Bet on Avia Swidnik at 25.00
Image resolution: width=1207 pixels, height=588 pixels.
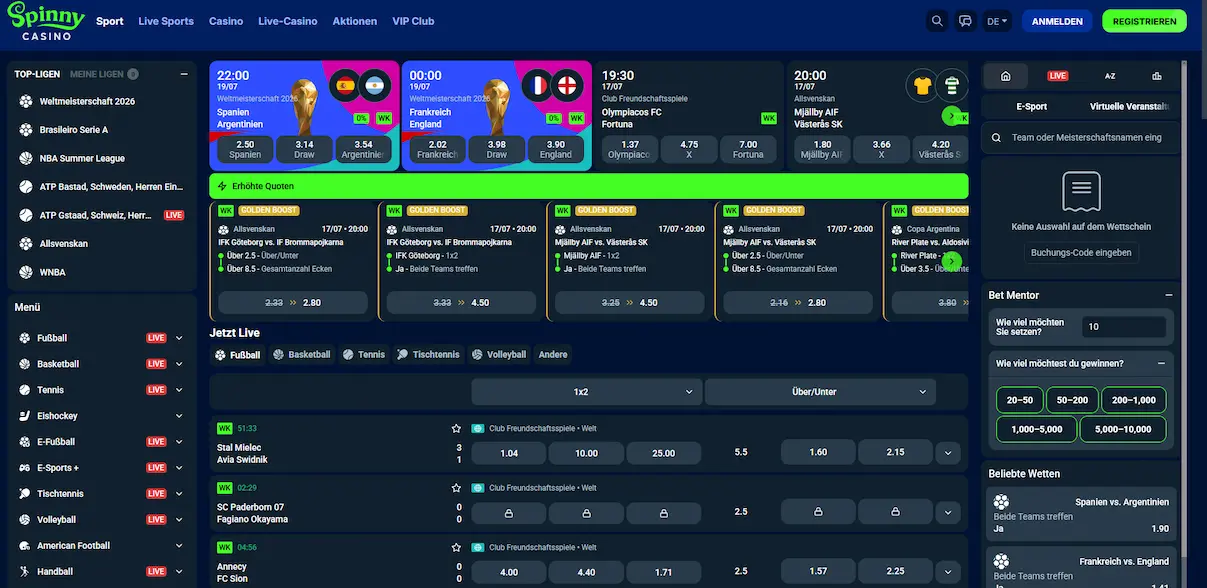664,453
